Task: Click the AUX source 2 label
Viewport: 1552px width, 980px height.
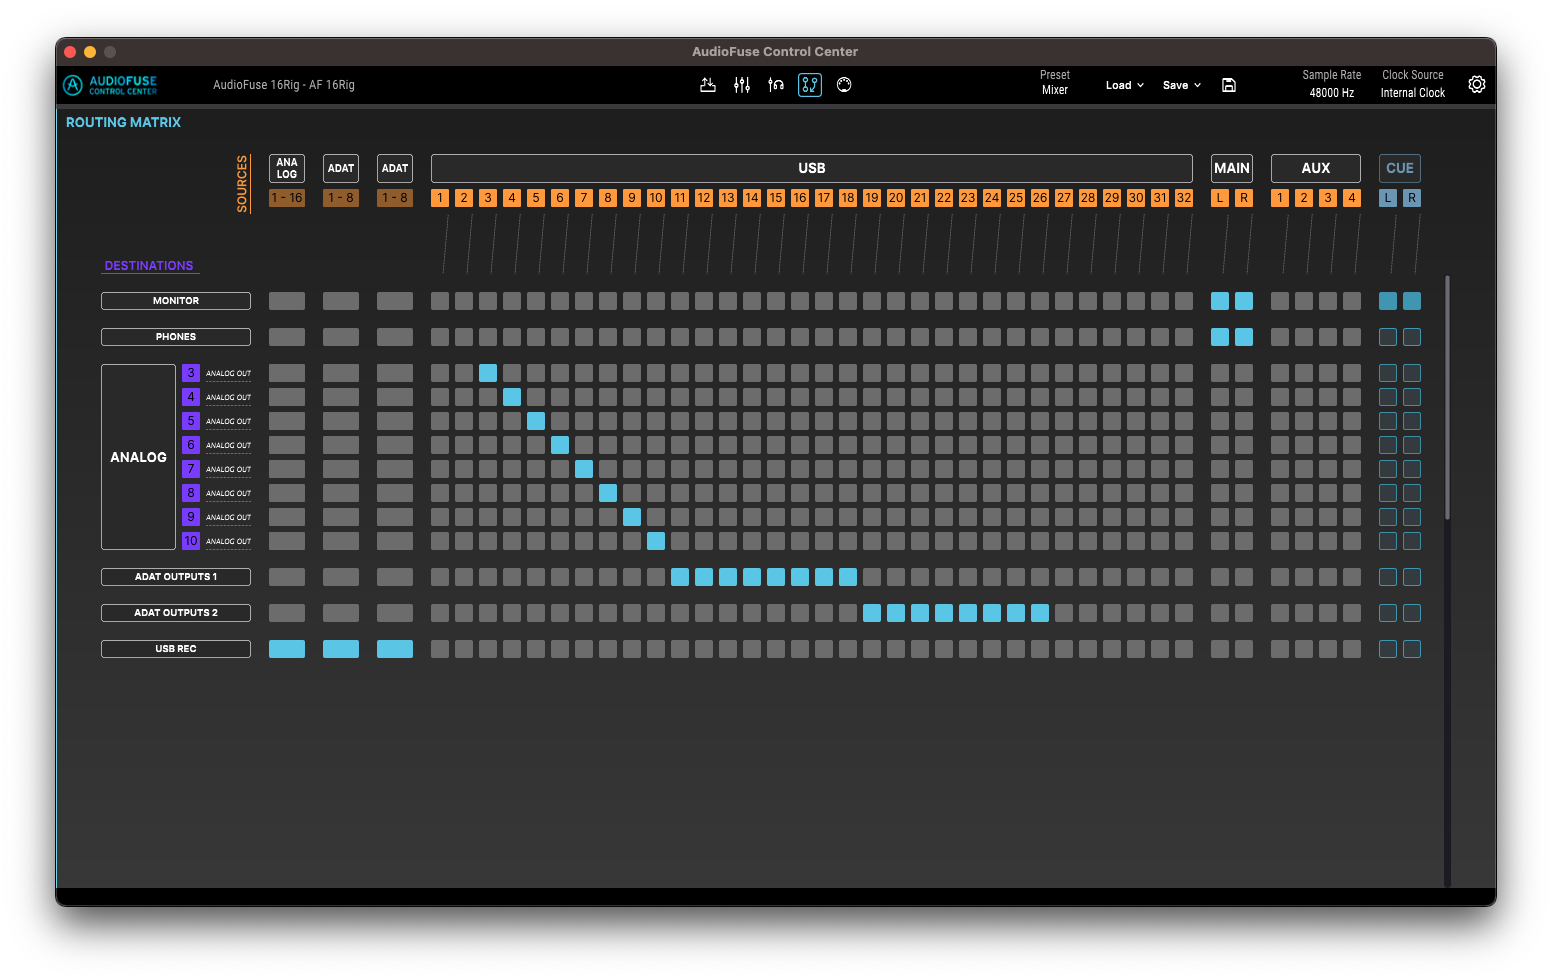Action: (1304, 198)
